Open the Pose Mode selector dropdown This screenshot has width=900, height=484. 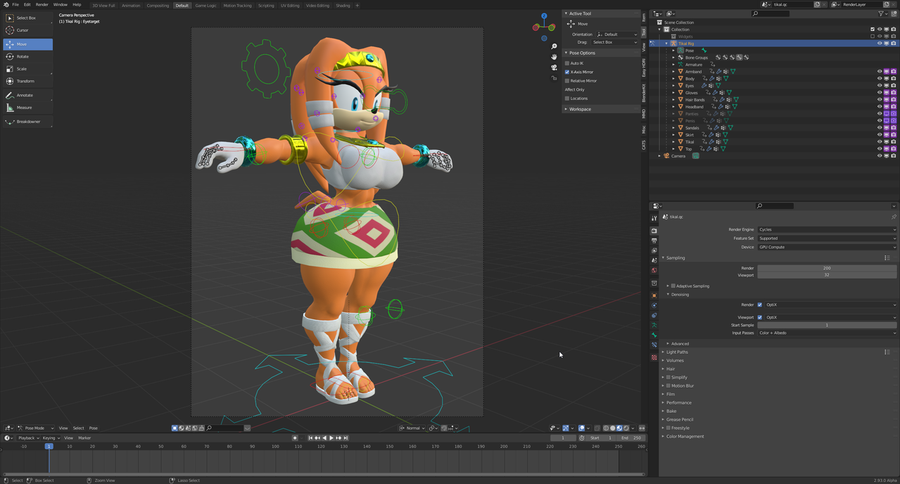tap(36, 428)
